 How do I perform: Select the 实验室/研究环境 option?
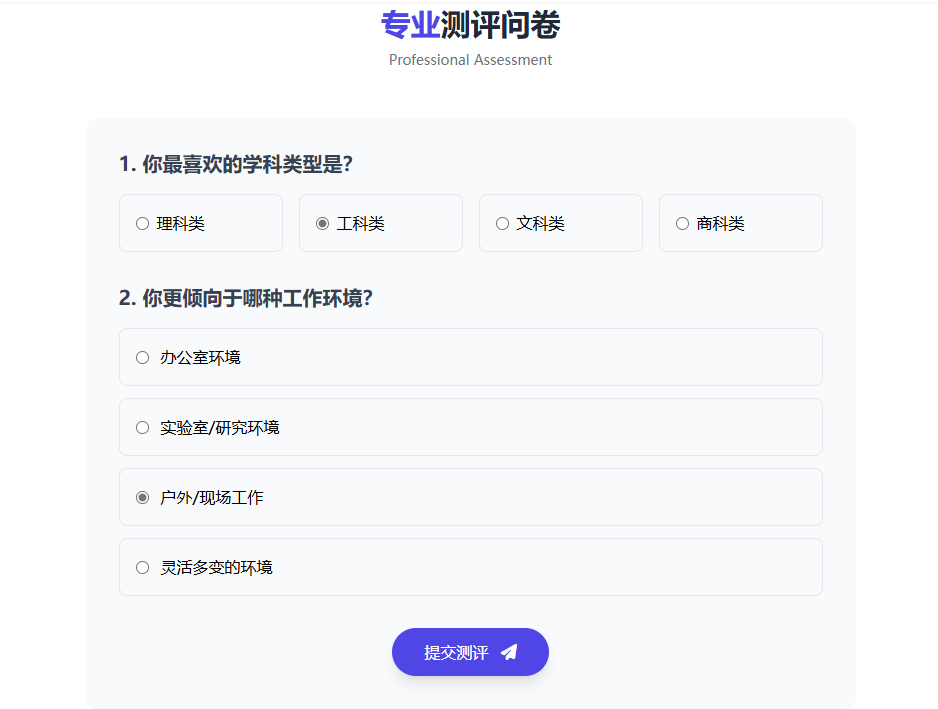point(142,426)
